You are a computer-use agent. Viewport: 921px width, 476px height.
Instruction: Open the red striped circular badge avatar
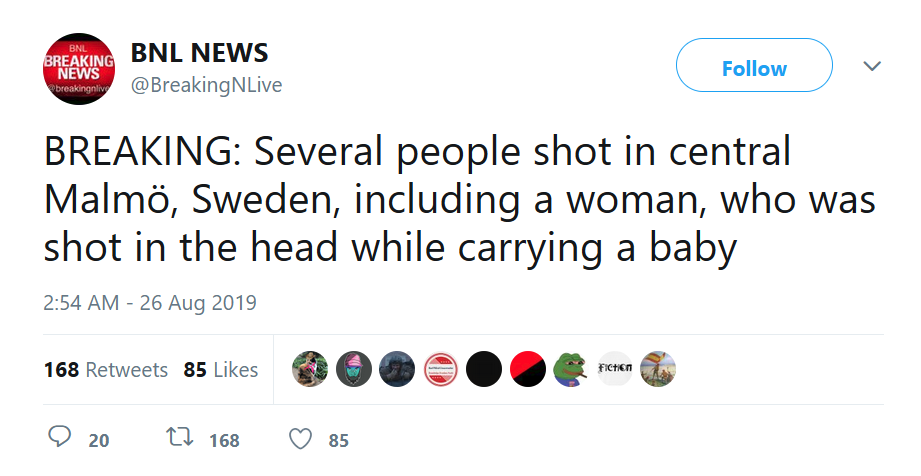coord(441,370)
